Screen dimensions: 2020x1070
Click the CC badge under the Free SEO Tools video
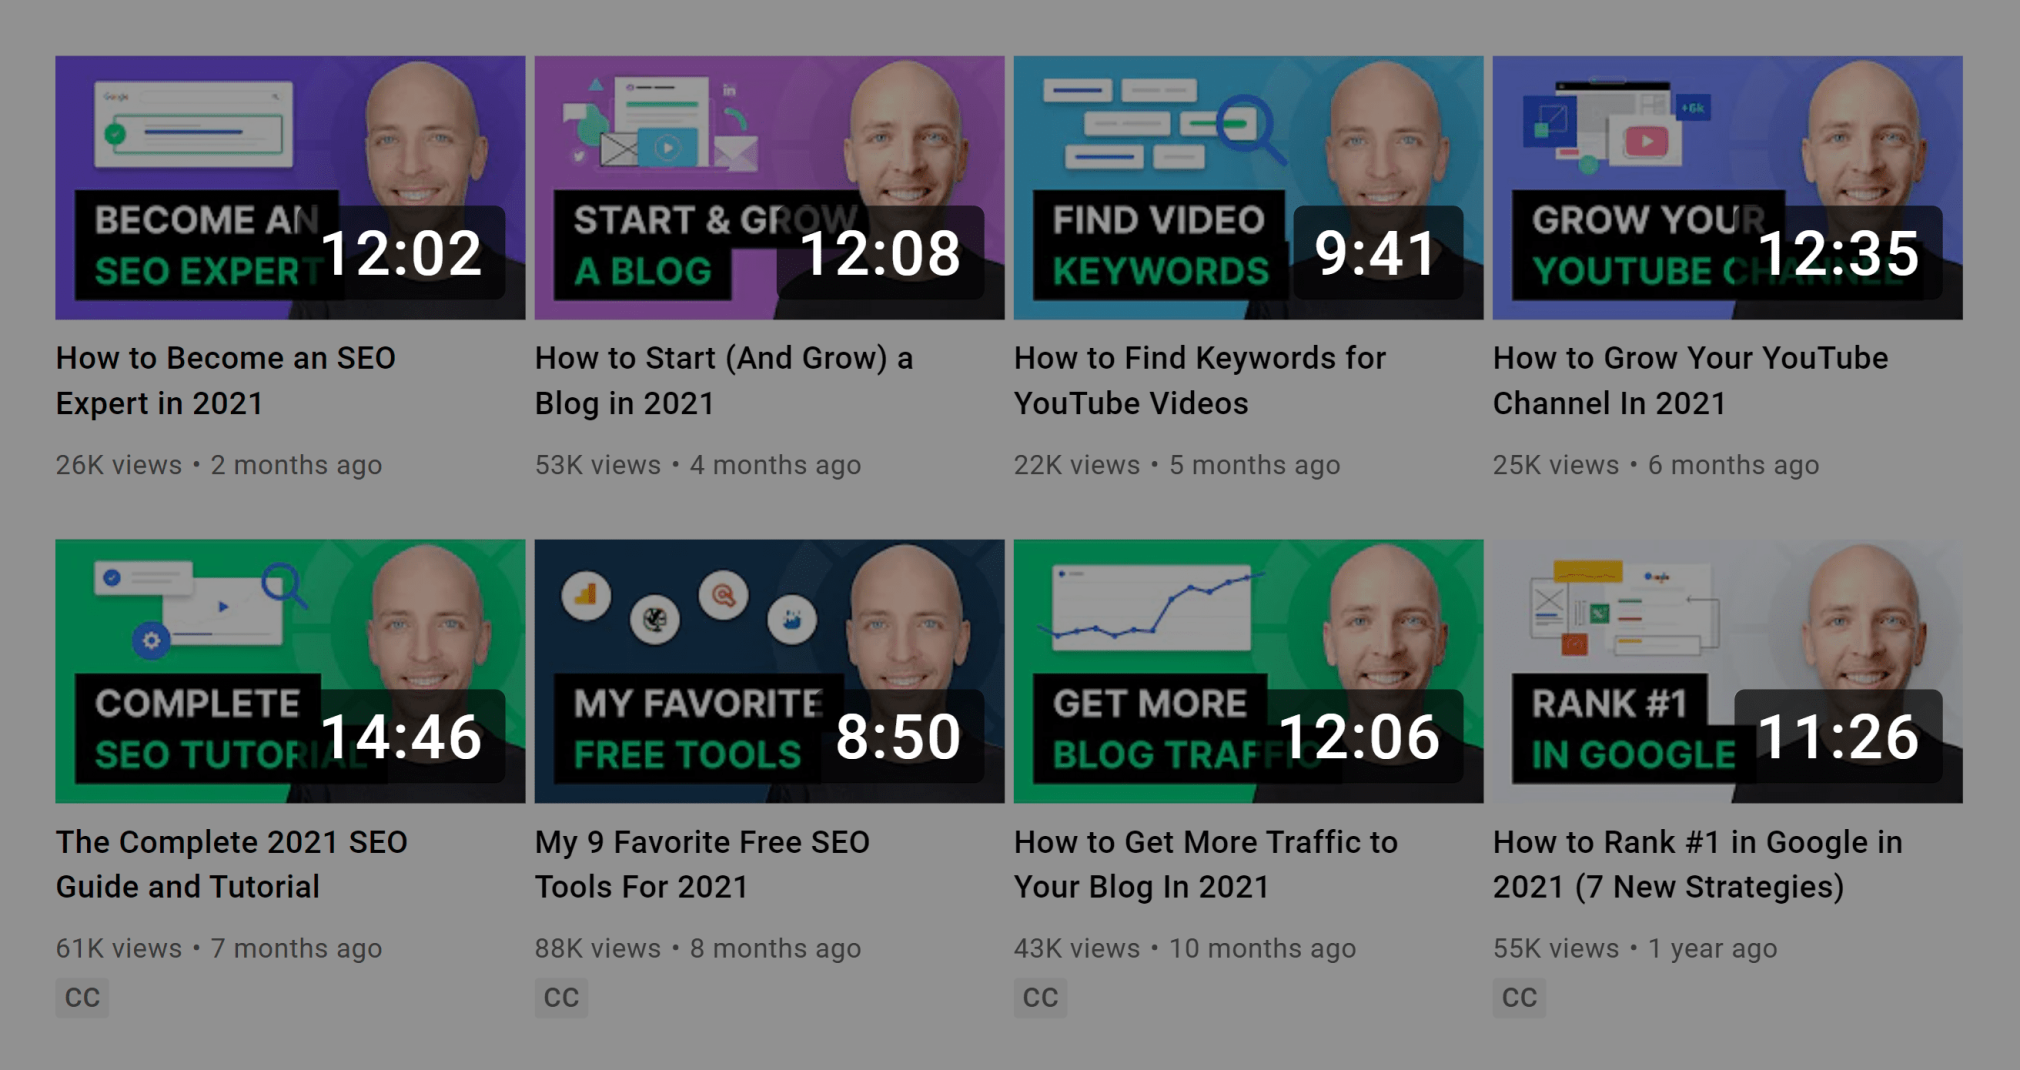tap(561, 997)
